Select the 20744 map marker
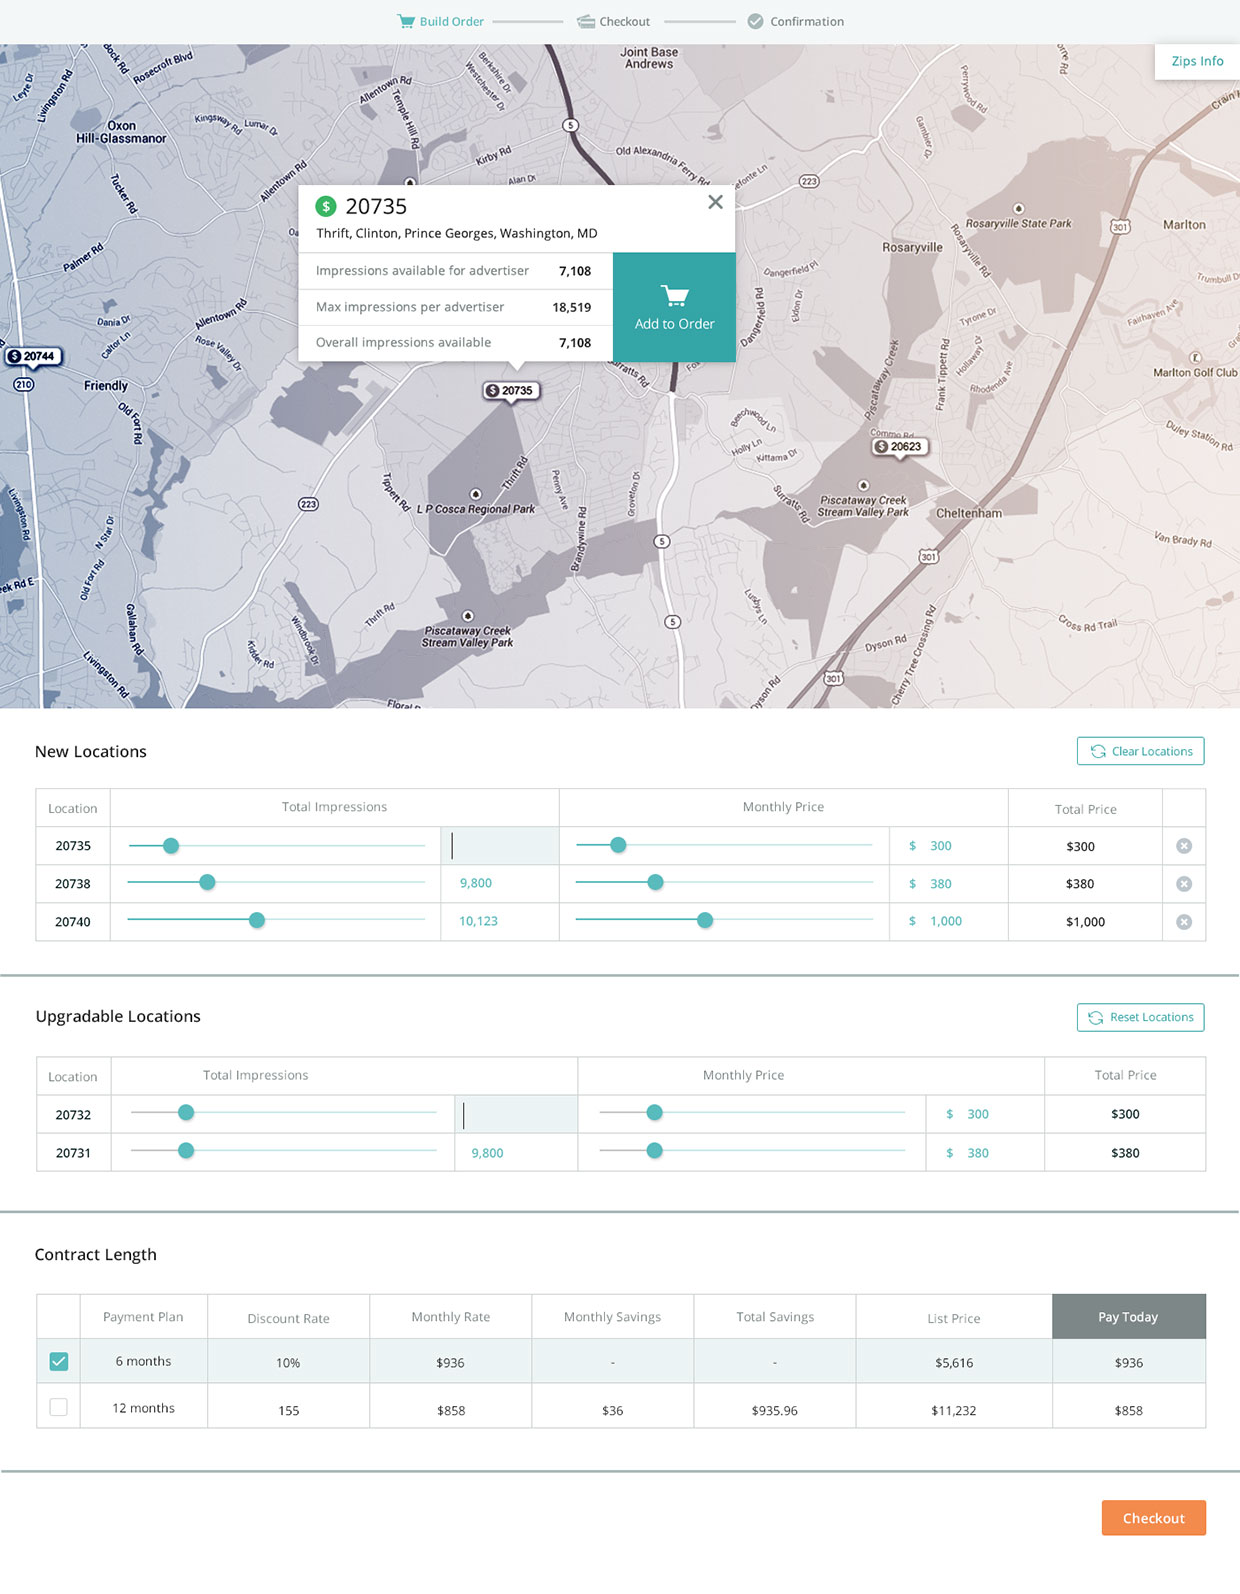The height and width of the screenshot is (1594, 1240). click(x=33, y=356)
